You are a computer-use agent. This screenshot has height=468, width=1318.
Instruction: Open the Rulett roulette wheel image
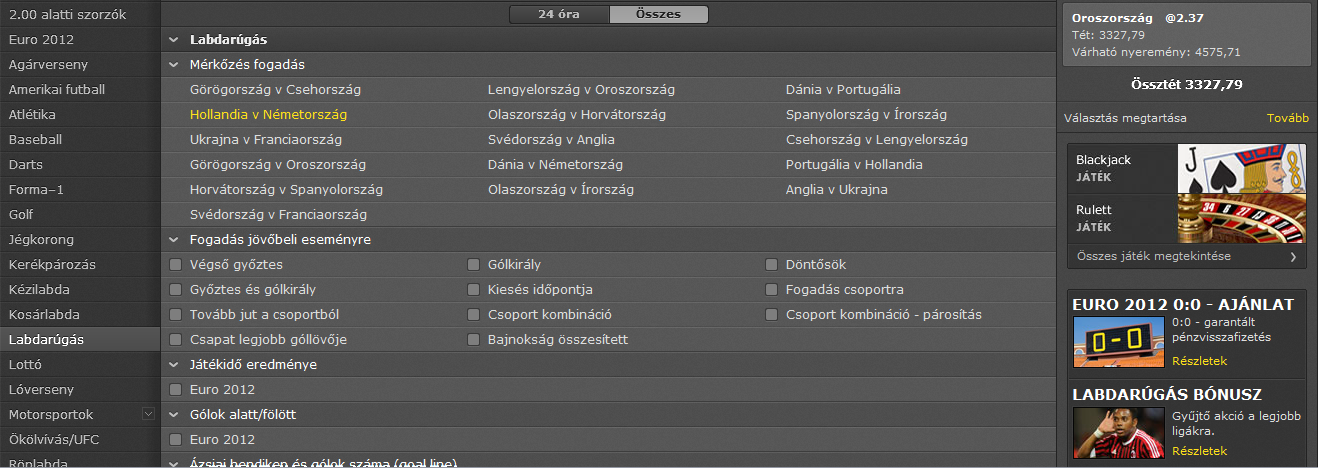click(x=1242, y=217)
